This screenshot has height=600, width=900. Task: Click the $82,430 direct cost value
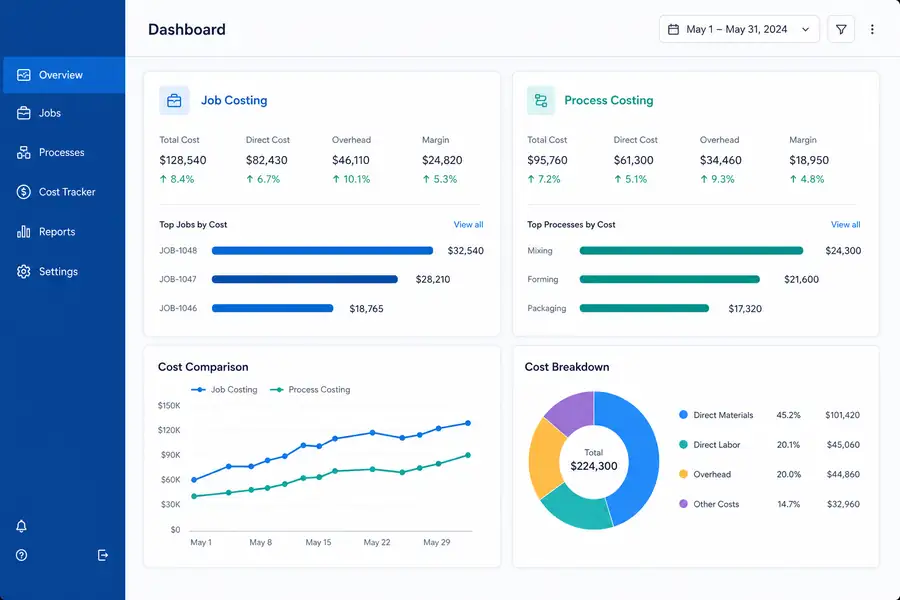[266, 160]
